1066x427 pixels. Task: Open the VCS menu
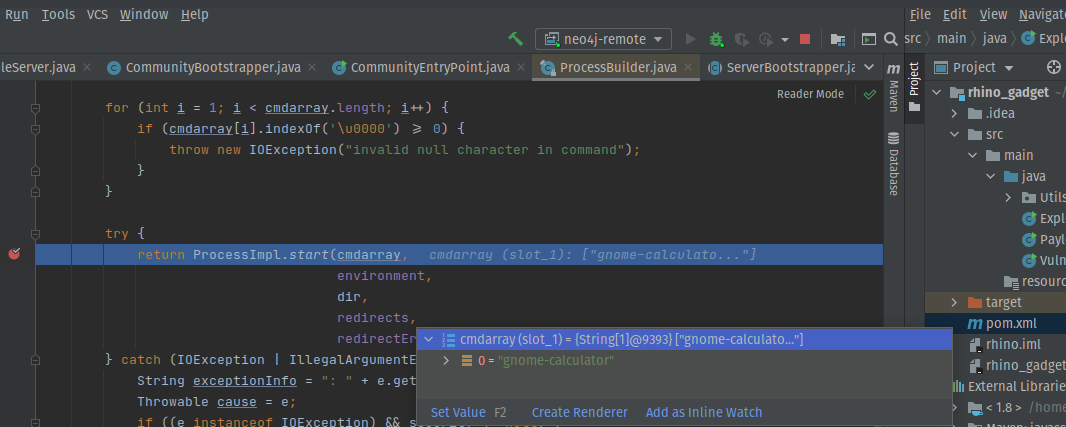(98, 14)
